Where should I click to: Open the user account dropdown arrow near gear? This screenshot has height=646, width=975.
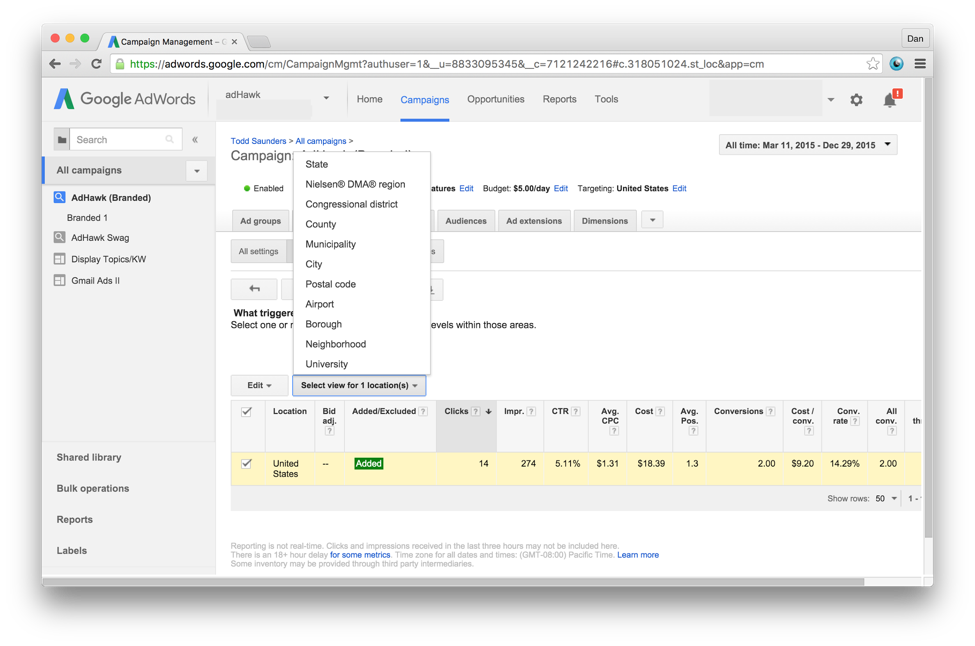click(x=831, y=99)
